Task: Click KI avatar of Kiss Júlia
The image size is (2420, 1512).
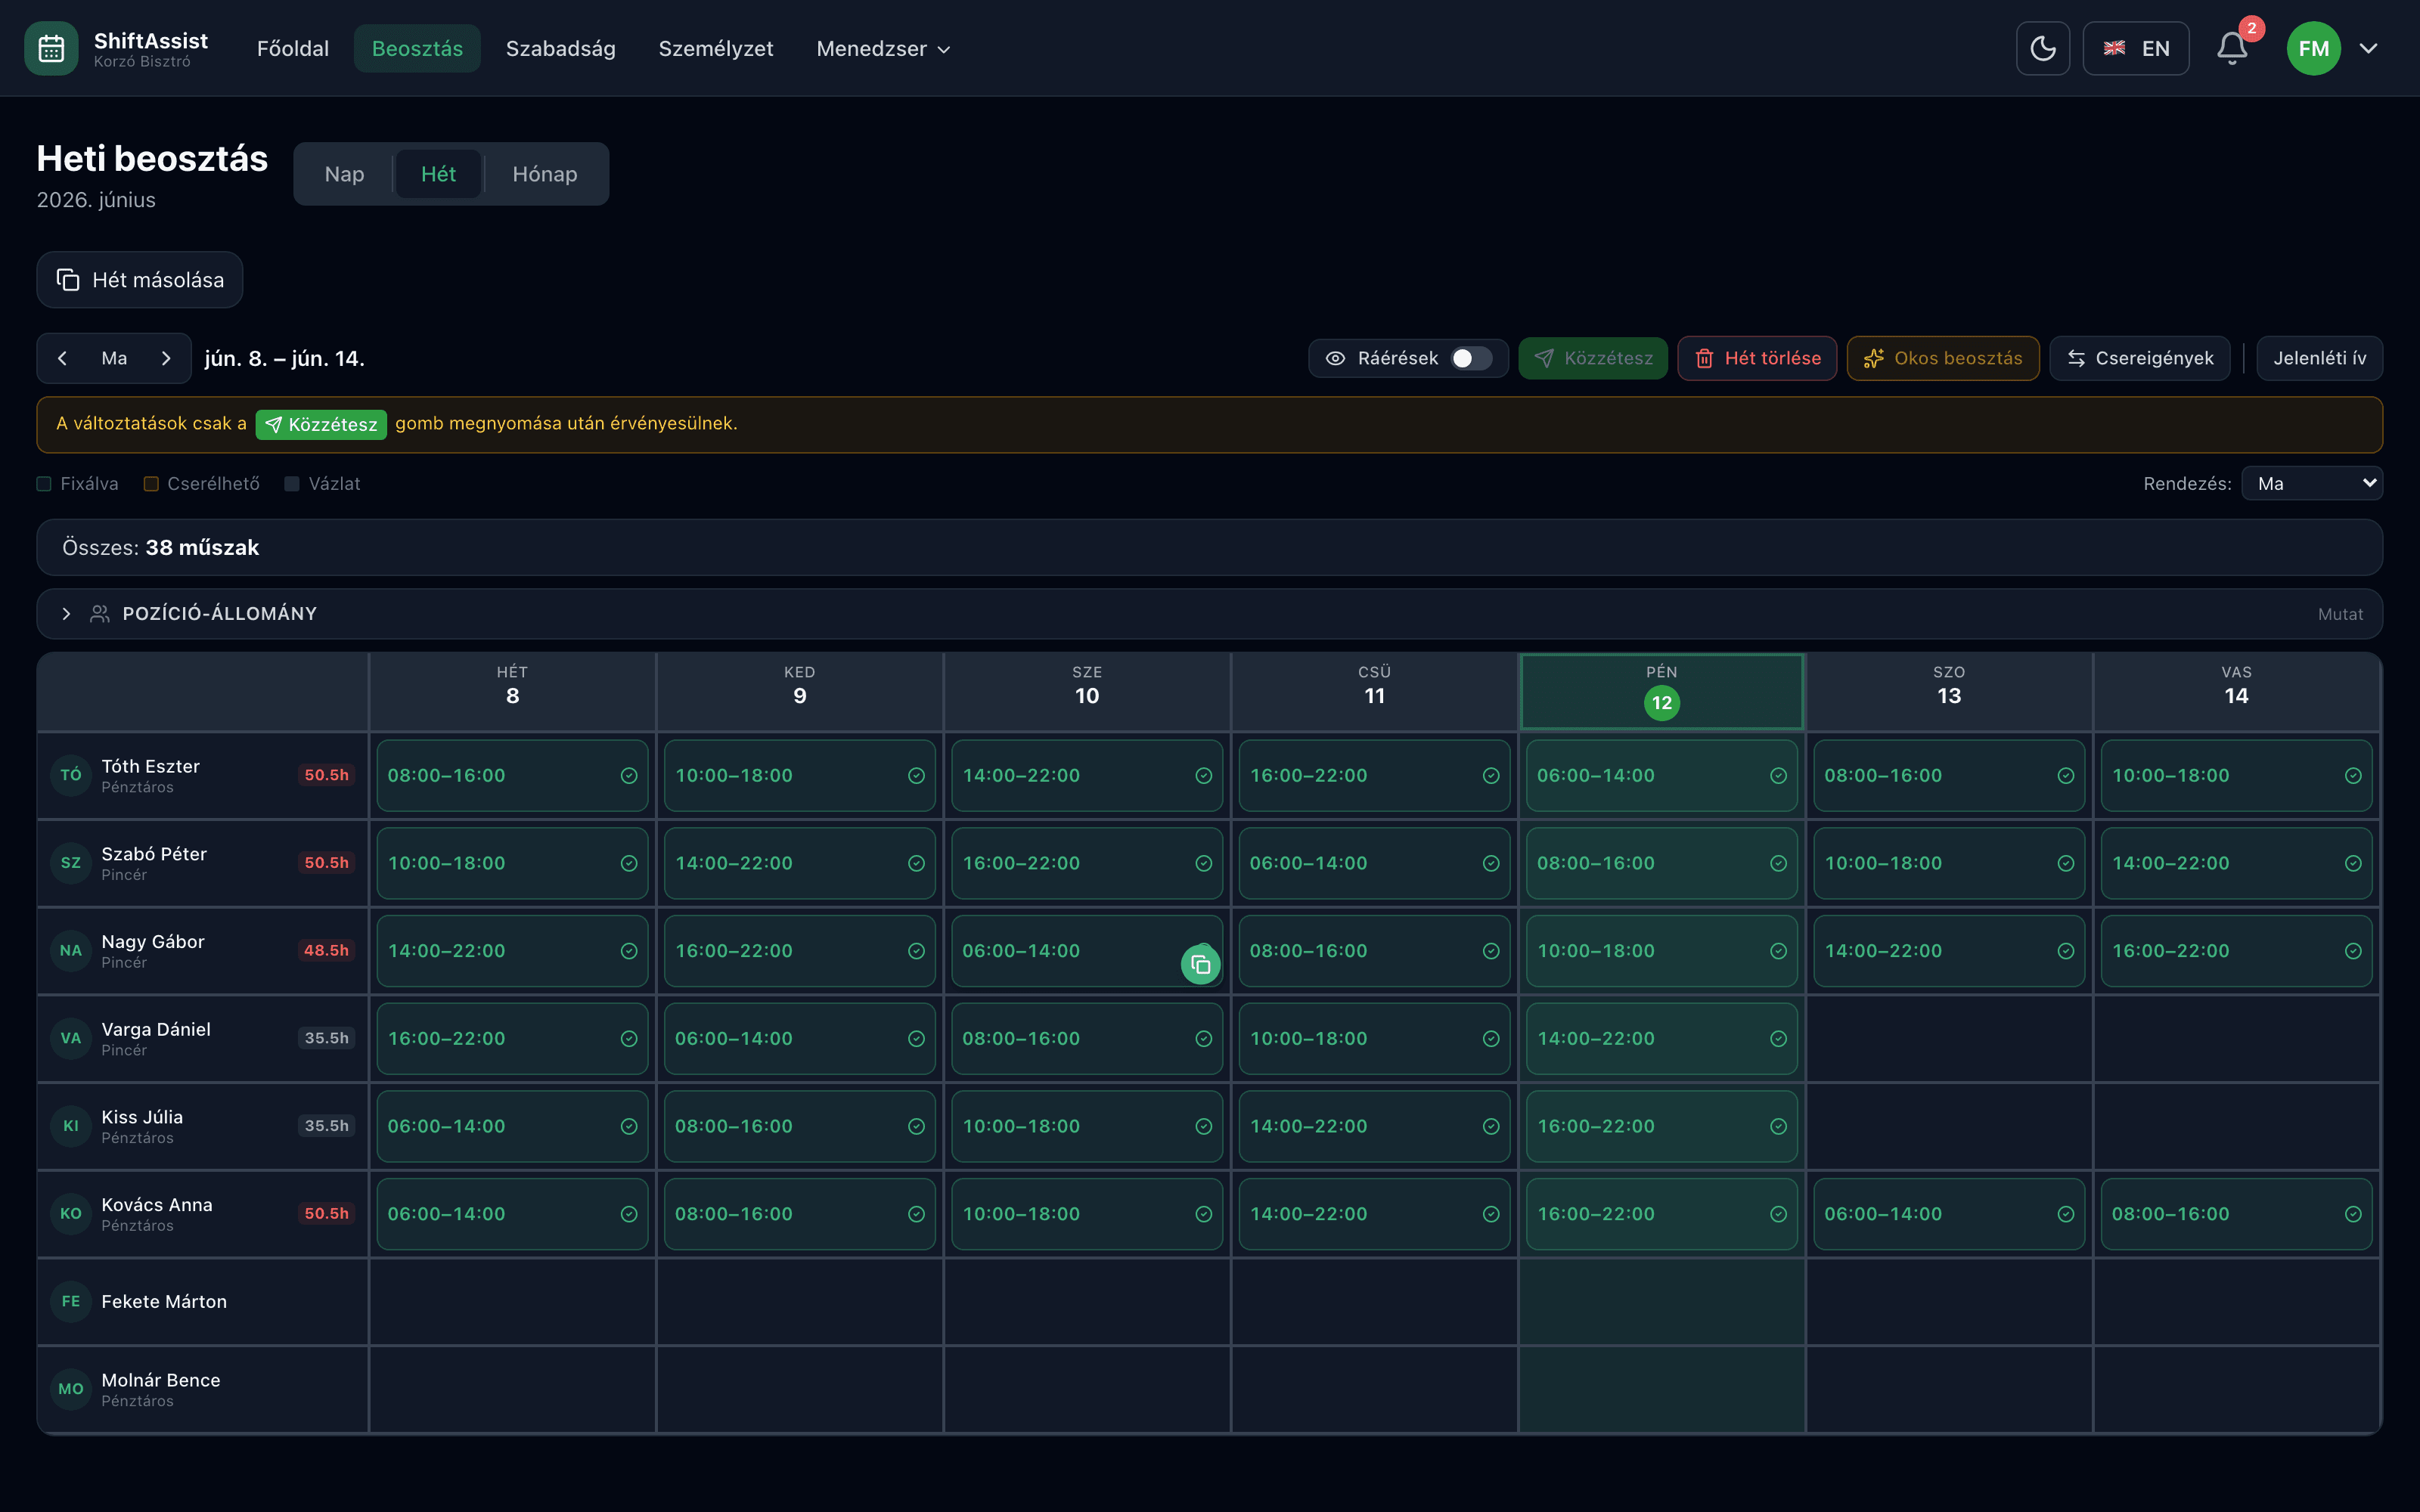Action: (x=71, y=1126)
